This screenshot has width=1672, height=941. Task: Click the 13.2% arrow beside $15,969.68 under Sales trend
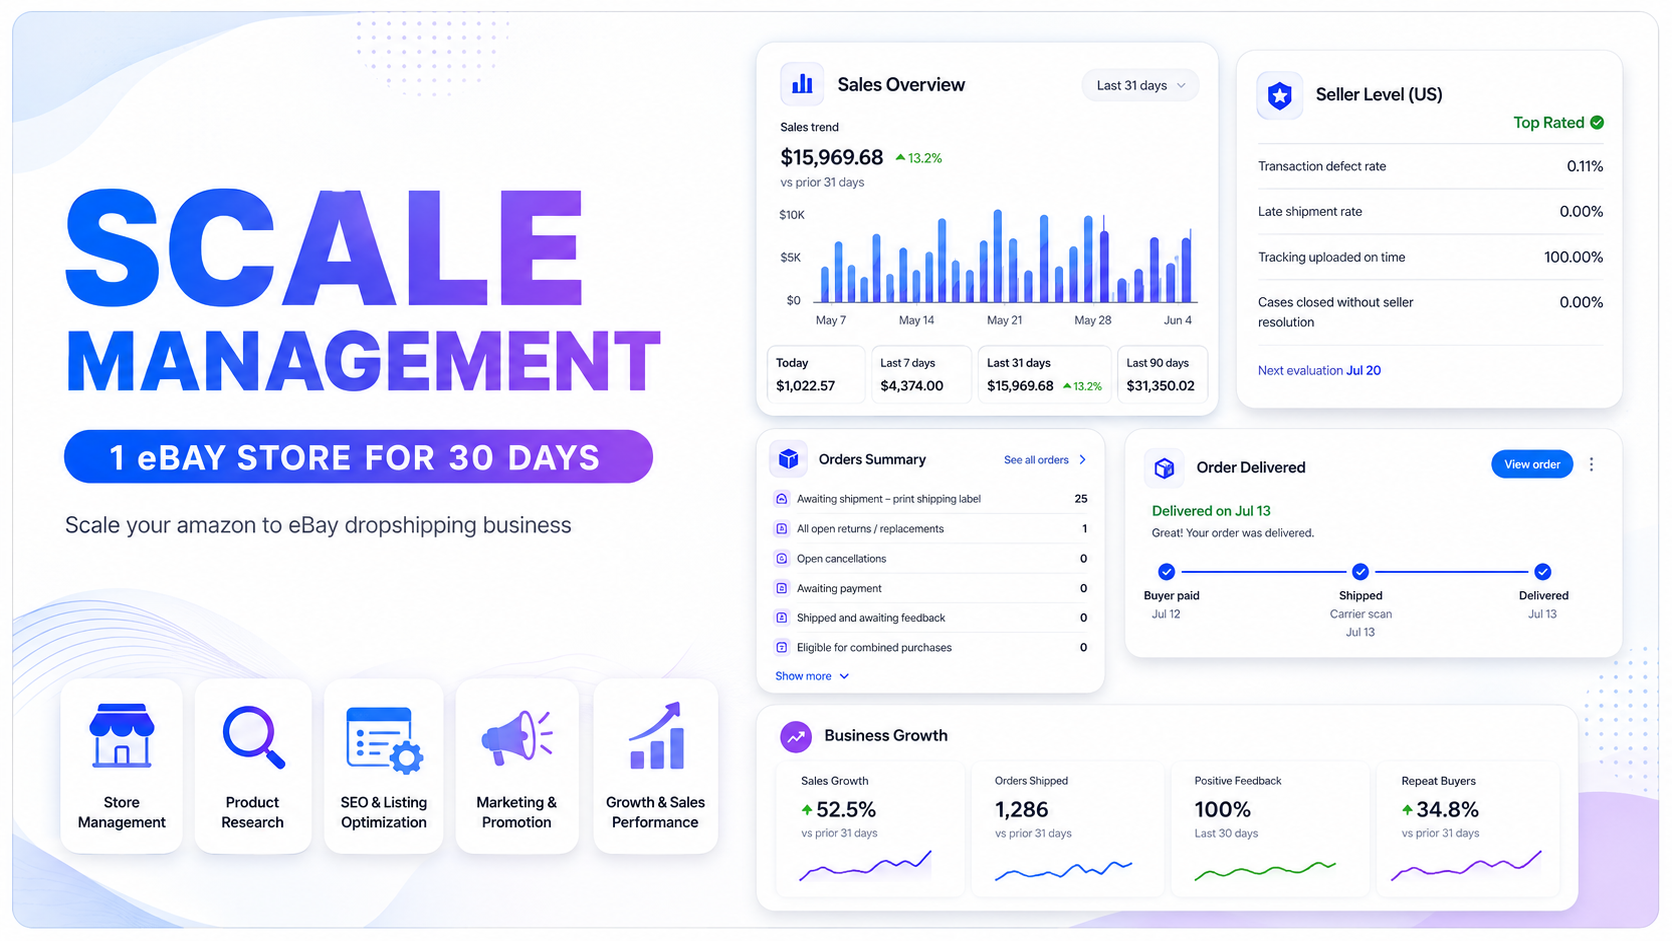pyautogui.click(x=900, y=158)
